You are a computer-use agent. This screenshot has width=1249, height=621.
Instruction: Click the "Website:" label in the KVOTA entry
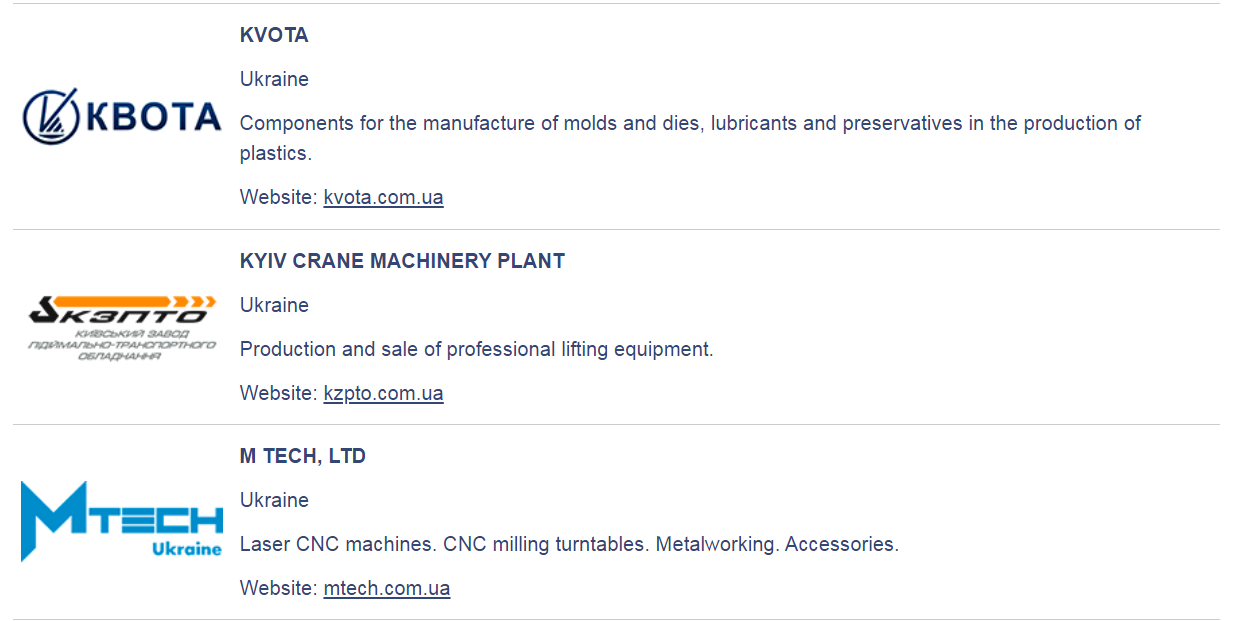coord(278,197)
